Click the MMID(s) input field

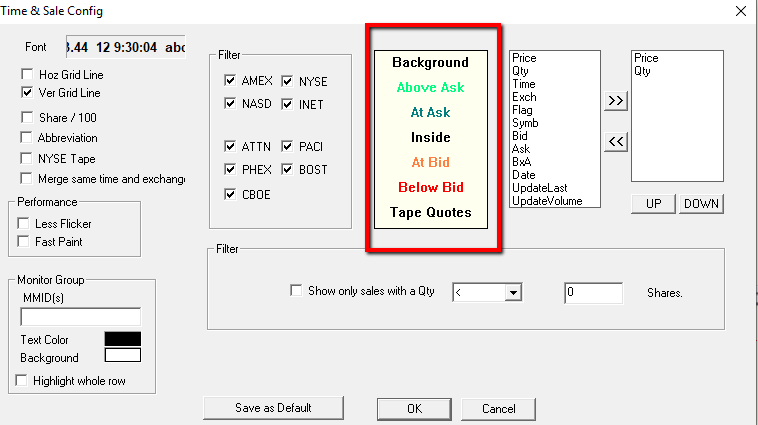[x=81, y=317]
